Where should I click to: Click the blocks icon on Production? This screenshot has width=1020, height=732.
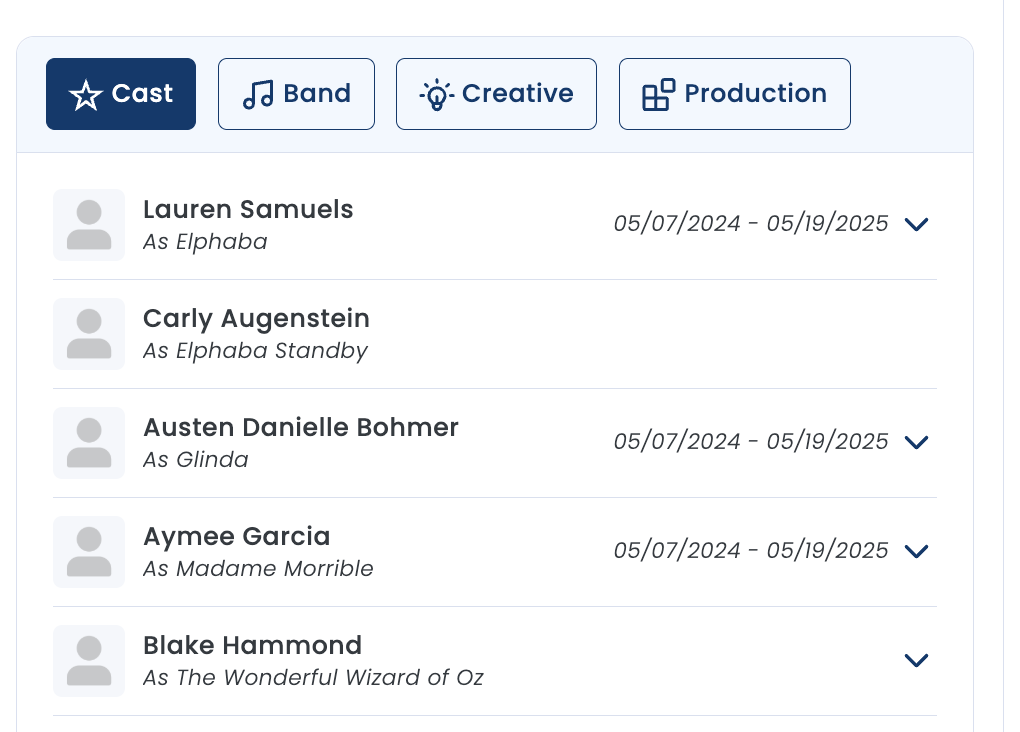click(x=659, y=95)
